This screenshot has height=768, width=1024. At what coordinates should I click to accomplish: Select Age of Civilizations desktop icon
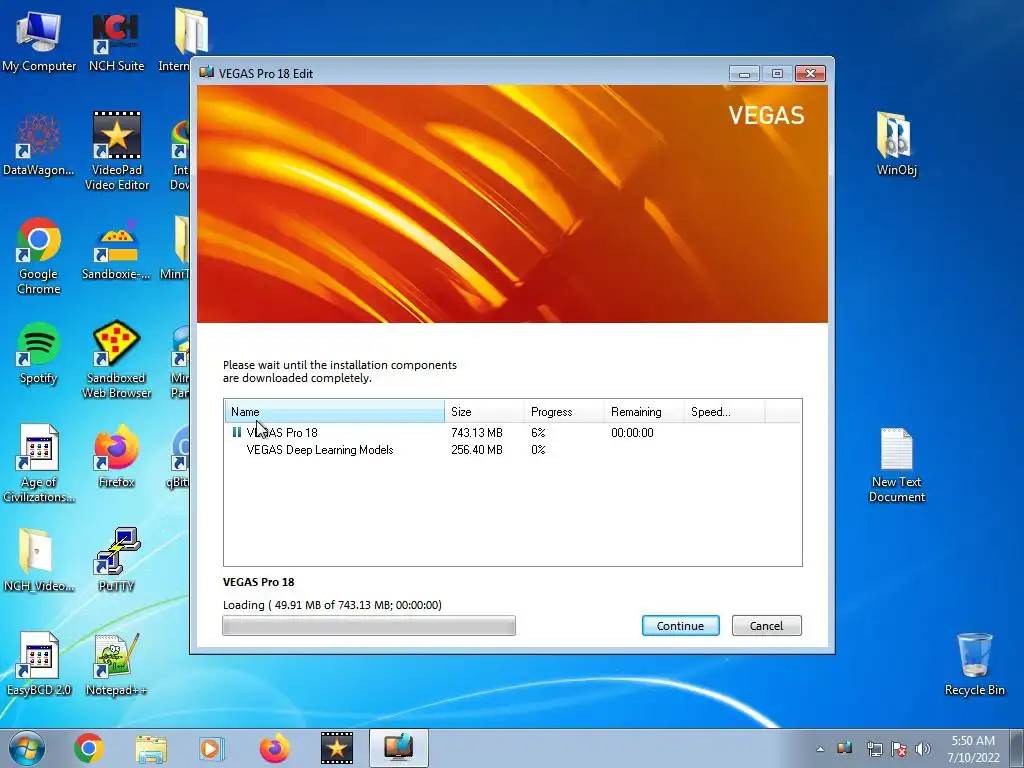click(x=39, y=464)
